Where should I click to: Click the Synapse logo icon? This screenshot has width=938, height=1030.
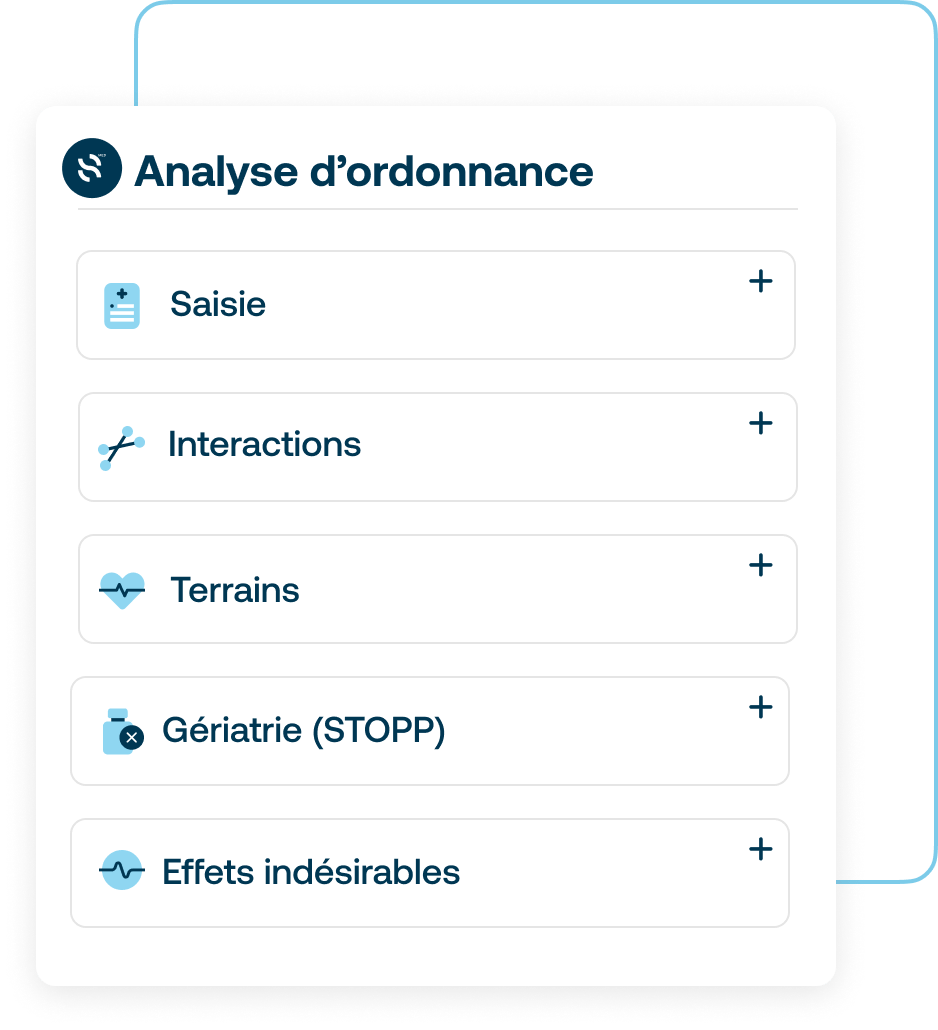[x=92, y=168]
